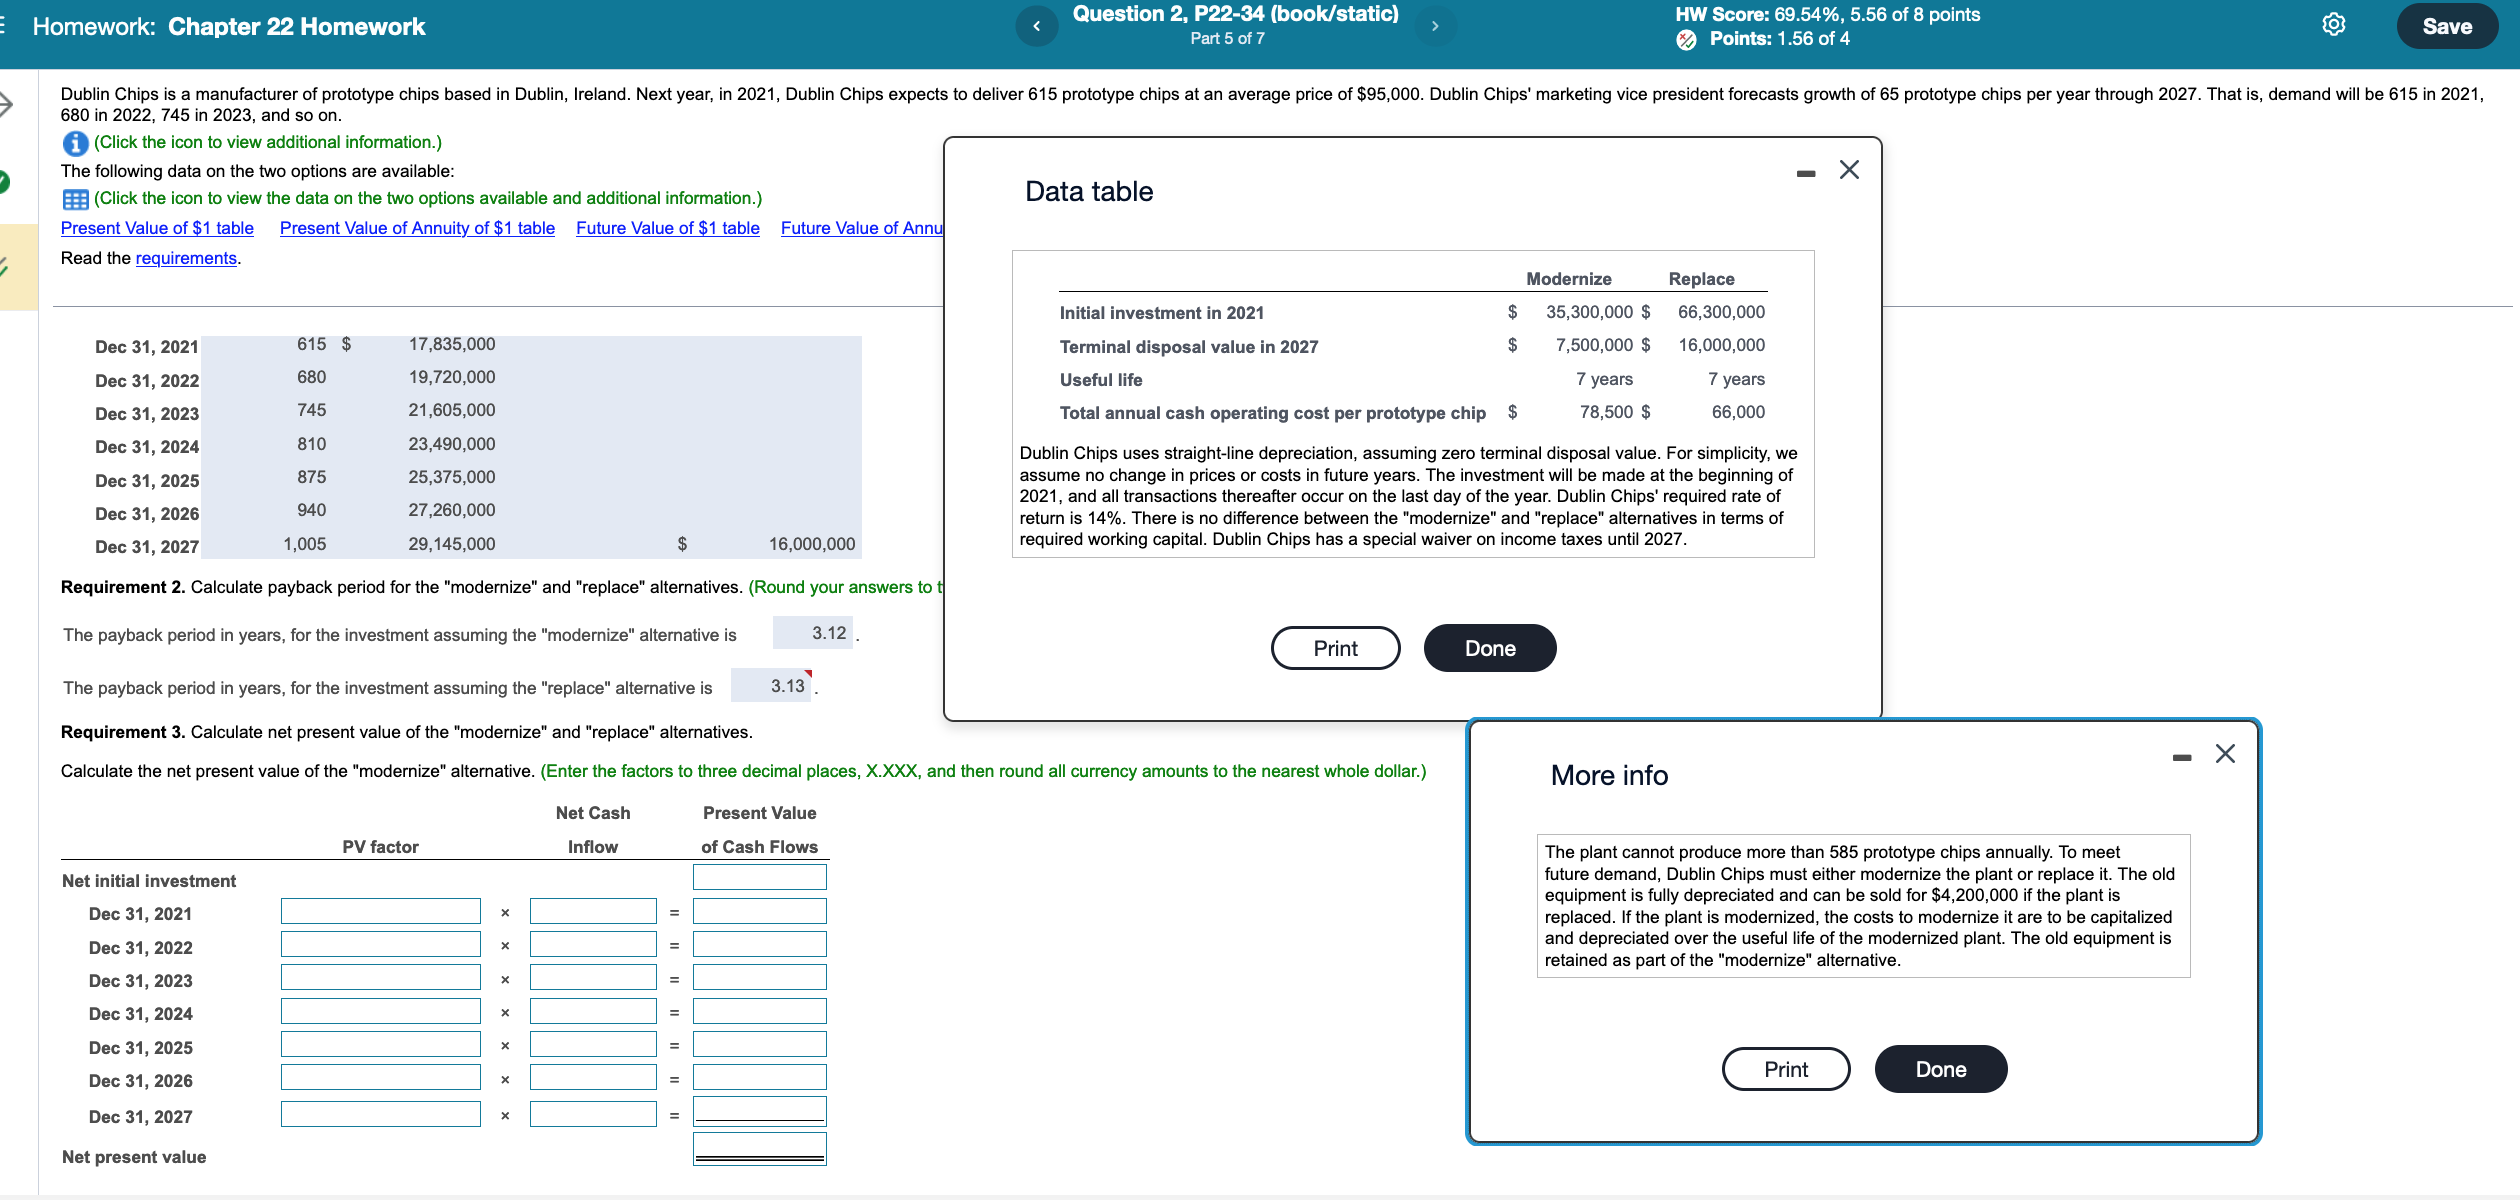The width and height of the screenshot is (2520, 1200).
Task: Open the settings gear in the header
Action: pyautogui.click(x=2334, y=25)
